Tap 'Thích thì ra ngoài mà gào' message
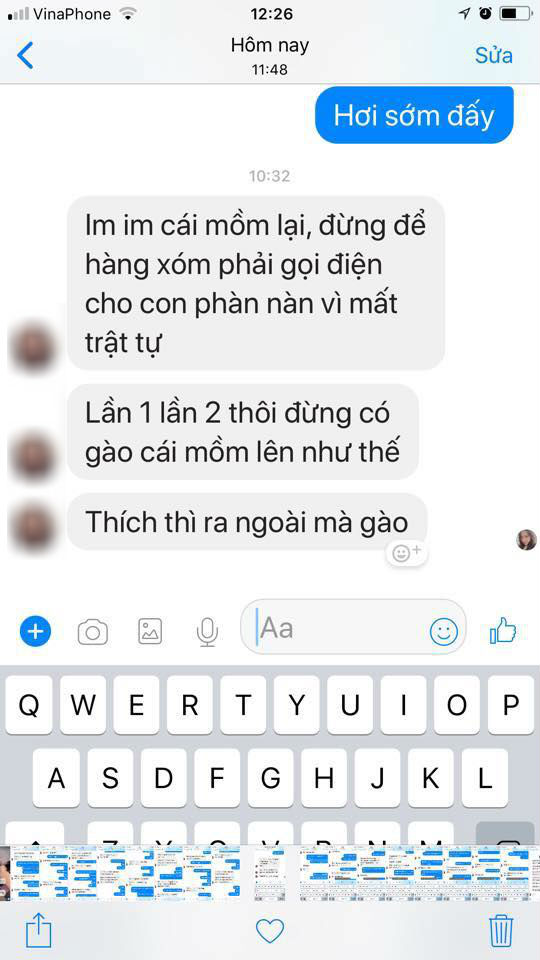Screen dimensions: 540x960 (x=247, y=522)
